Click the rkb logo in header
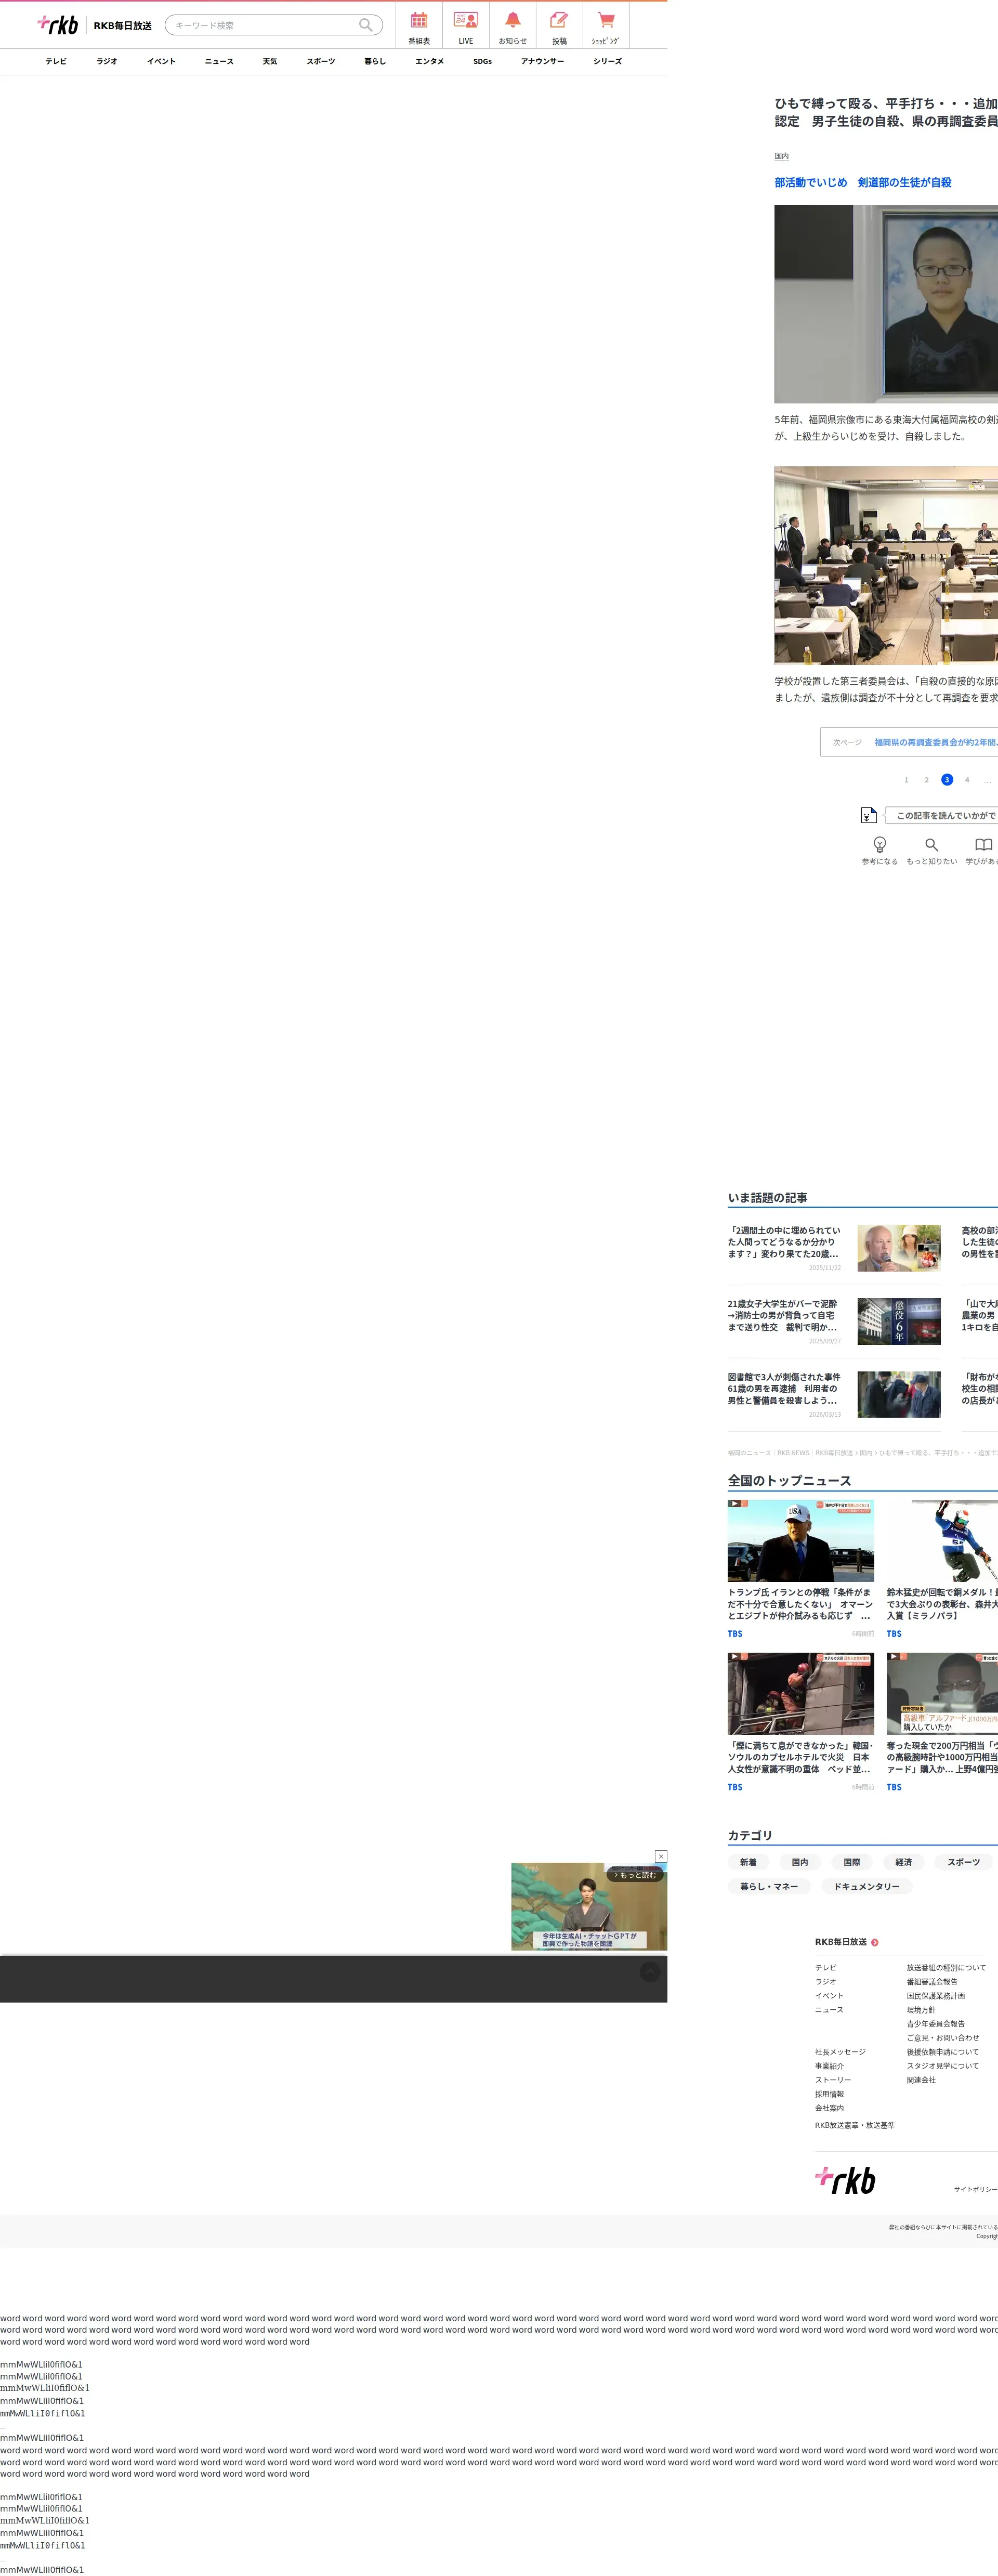Screen dimensions: 998x2576 (x=58, y=25)
